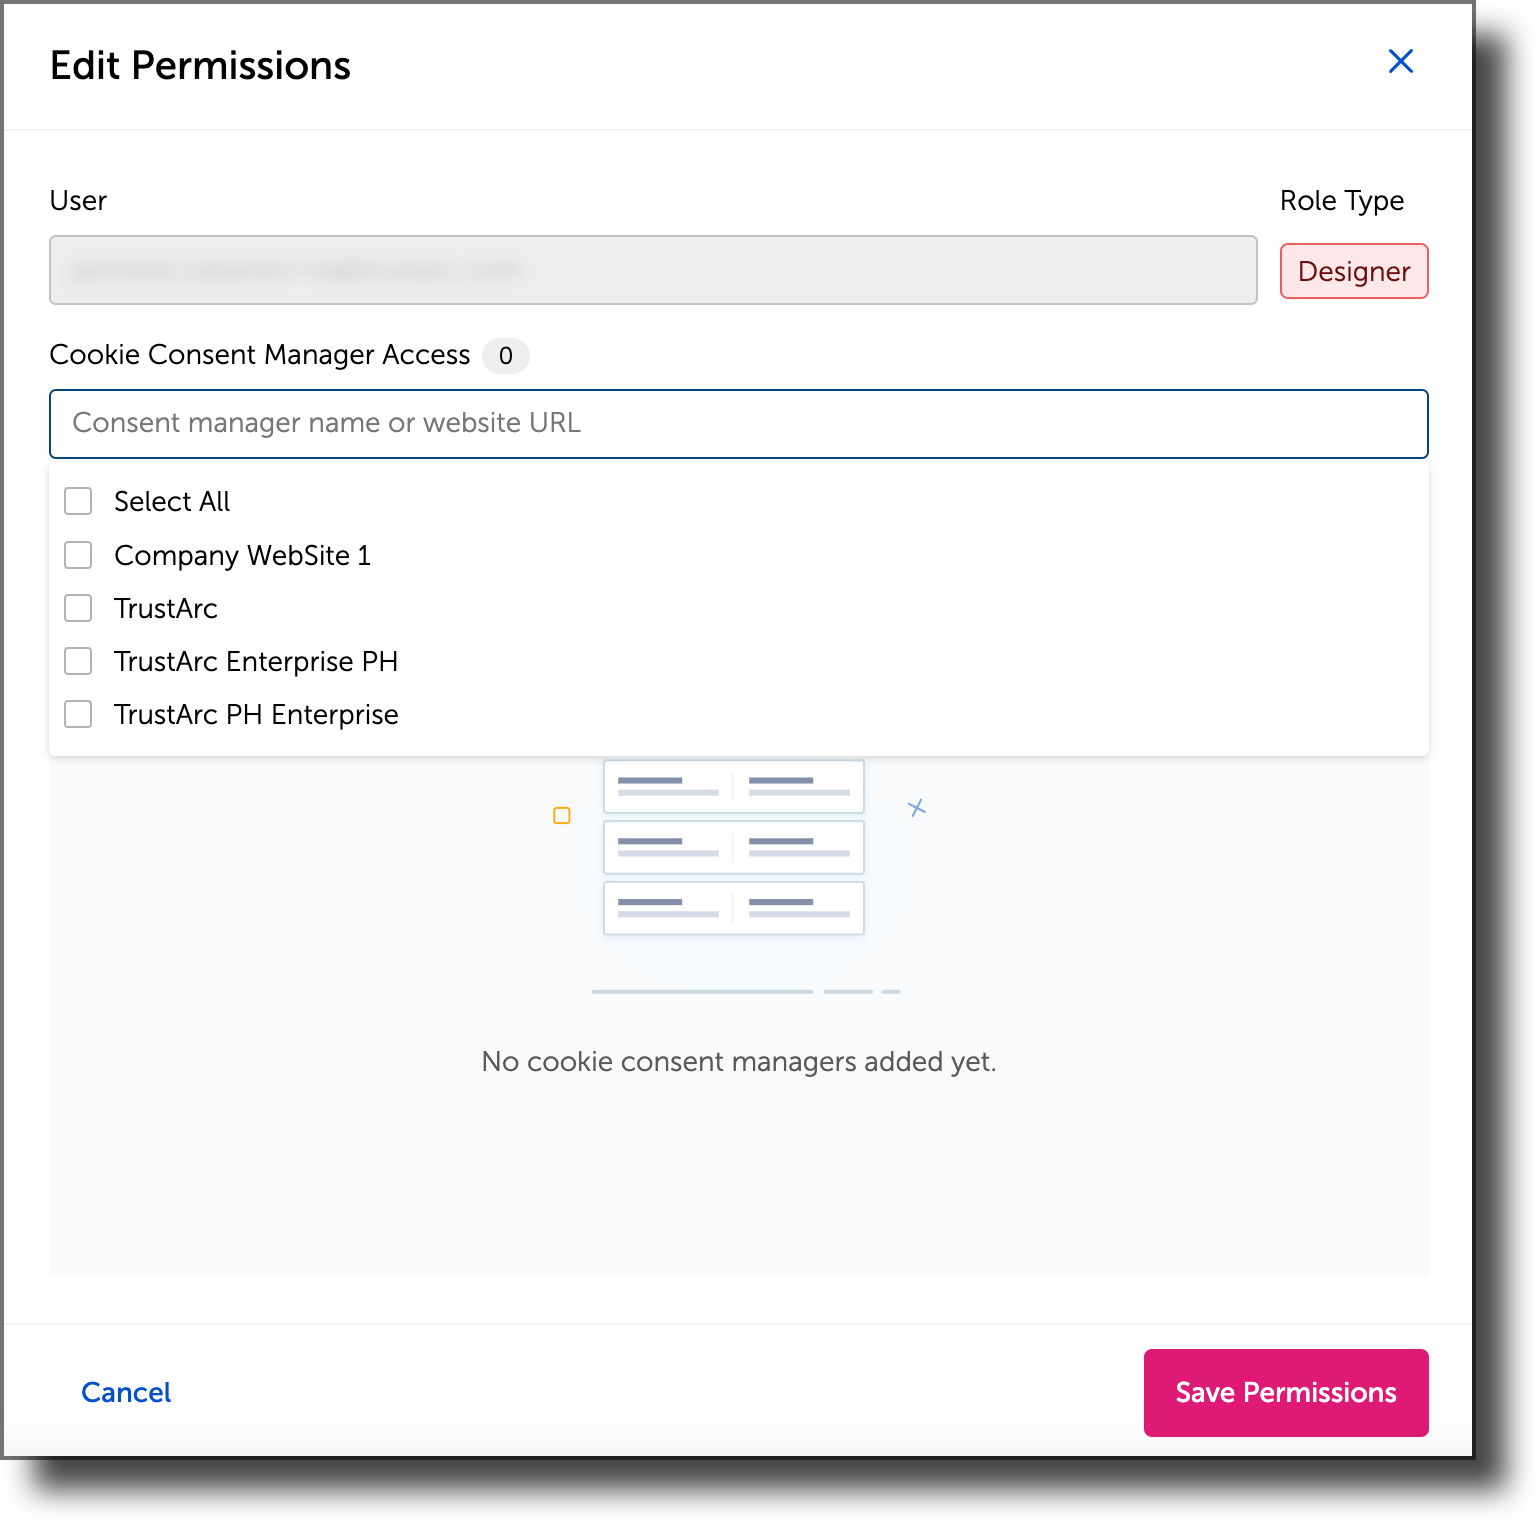
Task: Check the TrustArc PH Enterprise option
Action: click(78, 714)
